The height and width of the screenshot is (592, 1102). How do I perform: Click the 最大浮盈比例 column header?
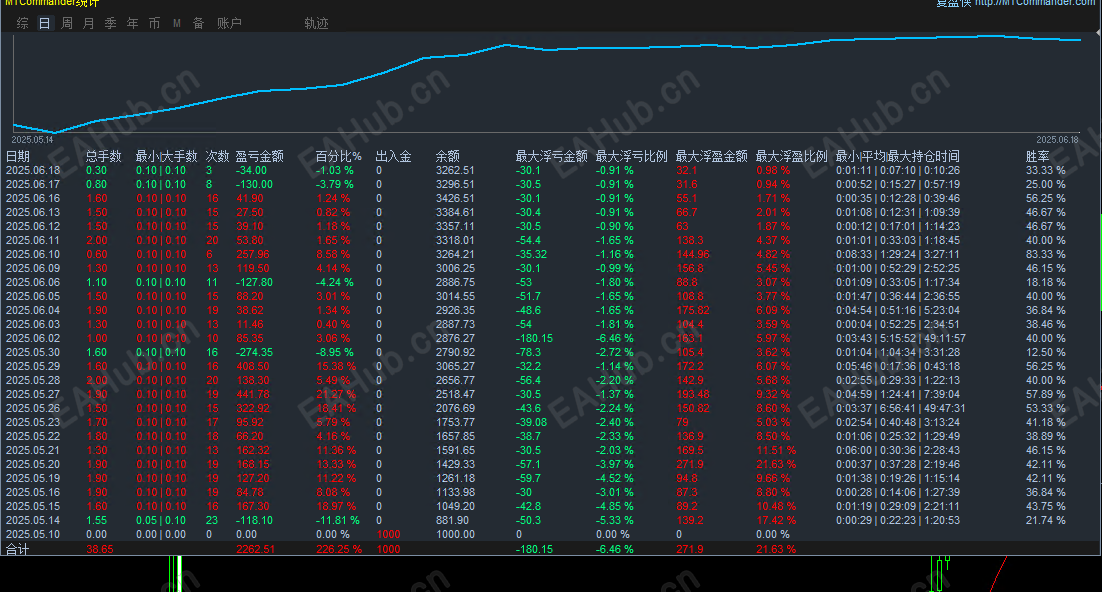[x=791, y=156]
